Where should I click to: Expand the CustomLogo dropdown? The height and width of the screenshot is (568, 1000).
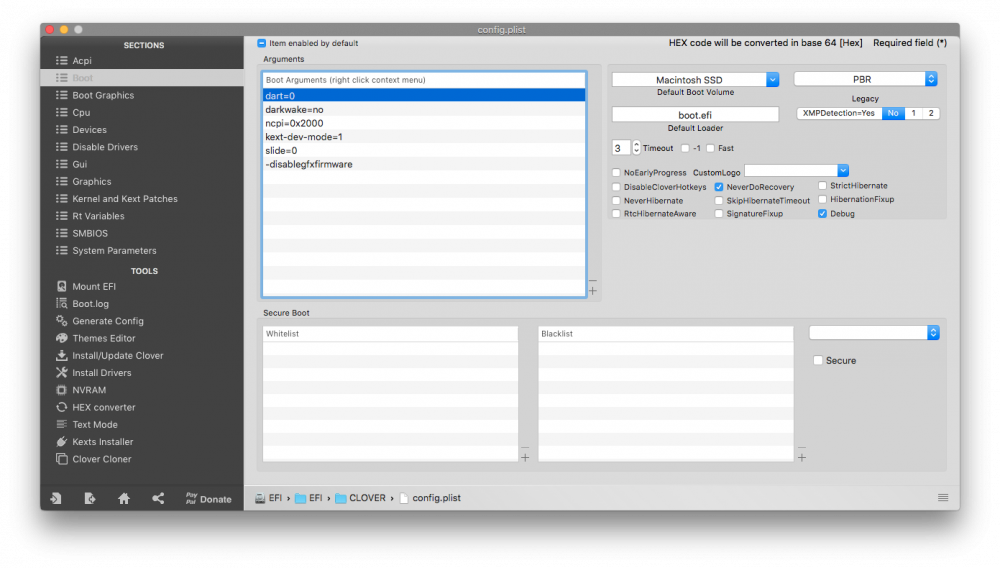click(843, 170)
